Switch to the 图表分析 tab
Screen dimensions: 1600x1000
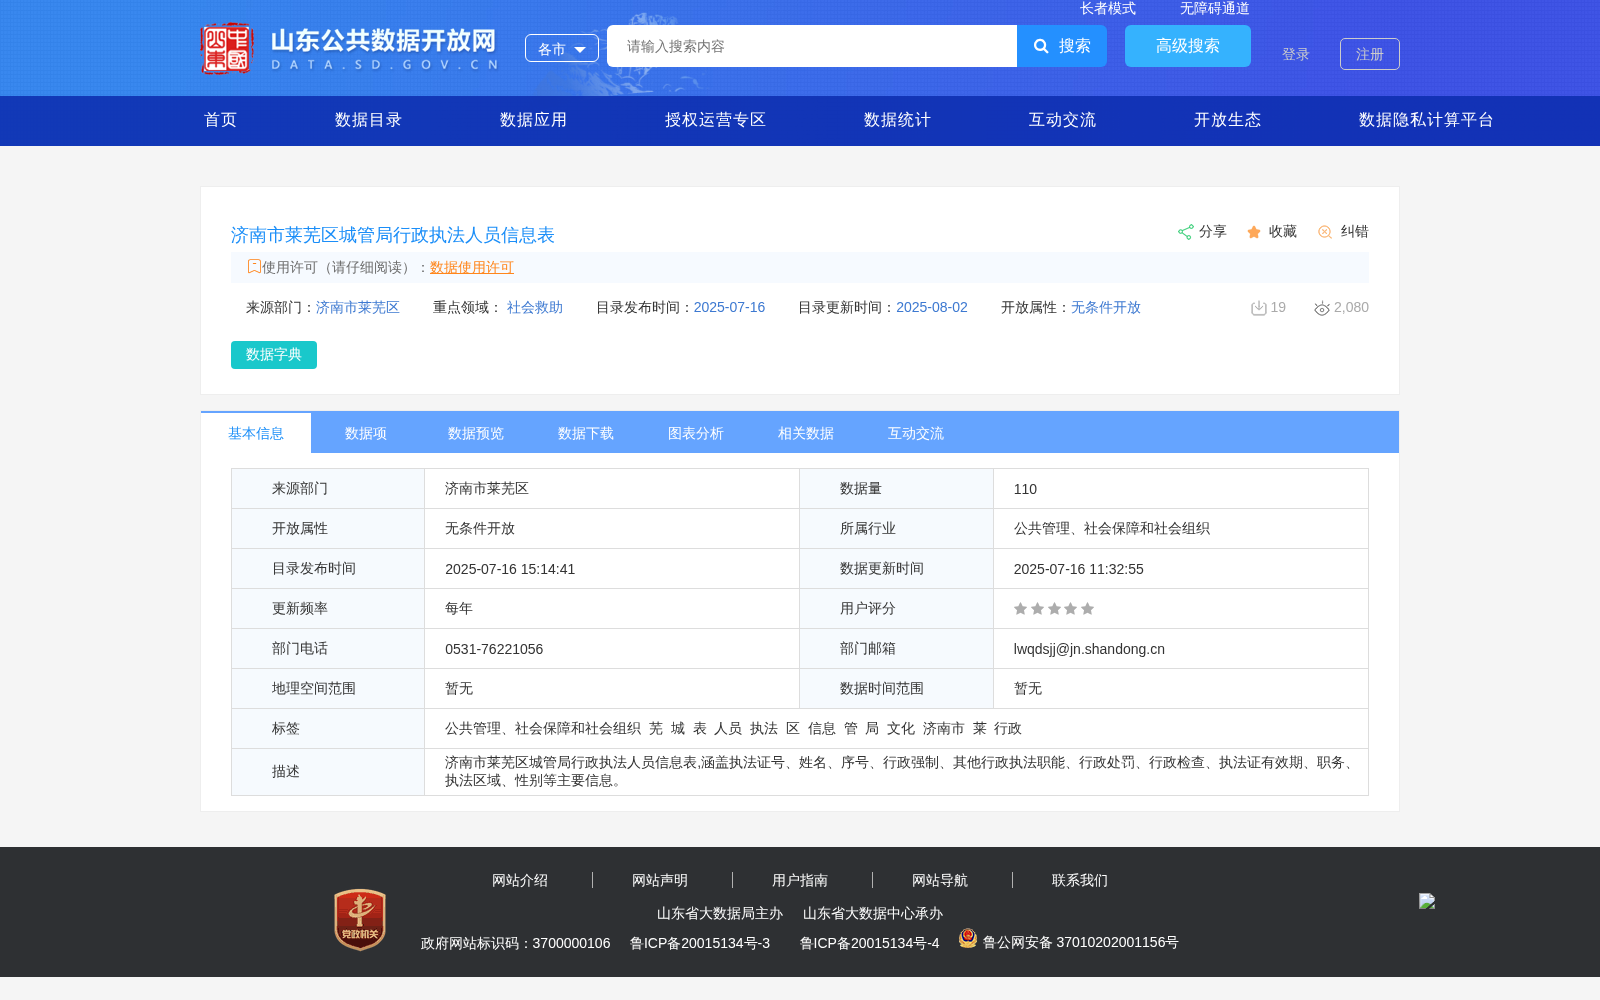pos(696,433)
